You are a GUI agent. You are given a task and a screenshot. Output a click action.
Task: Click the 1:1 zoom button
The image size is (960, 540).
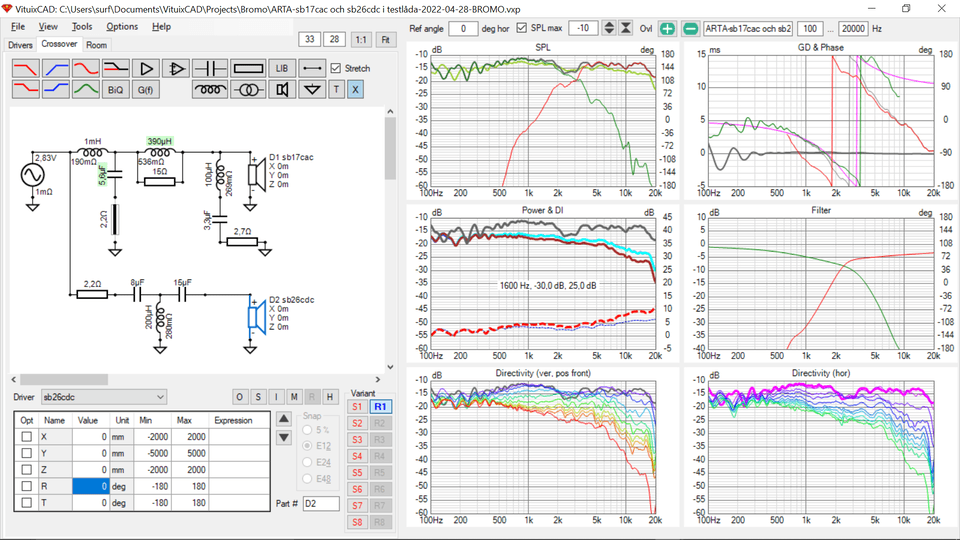(361, 39)
